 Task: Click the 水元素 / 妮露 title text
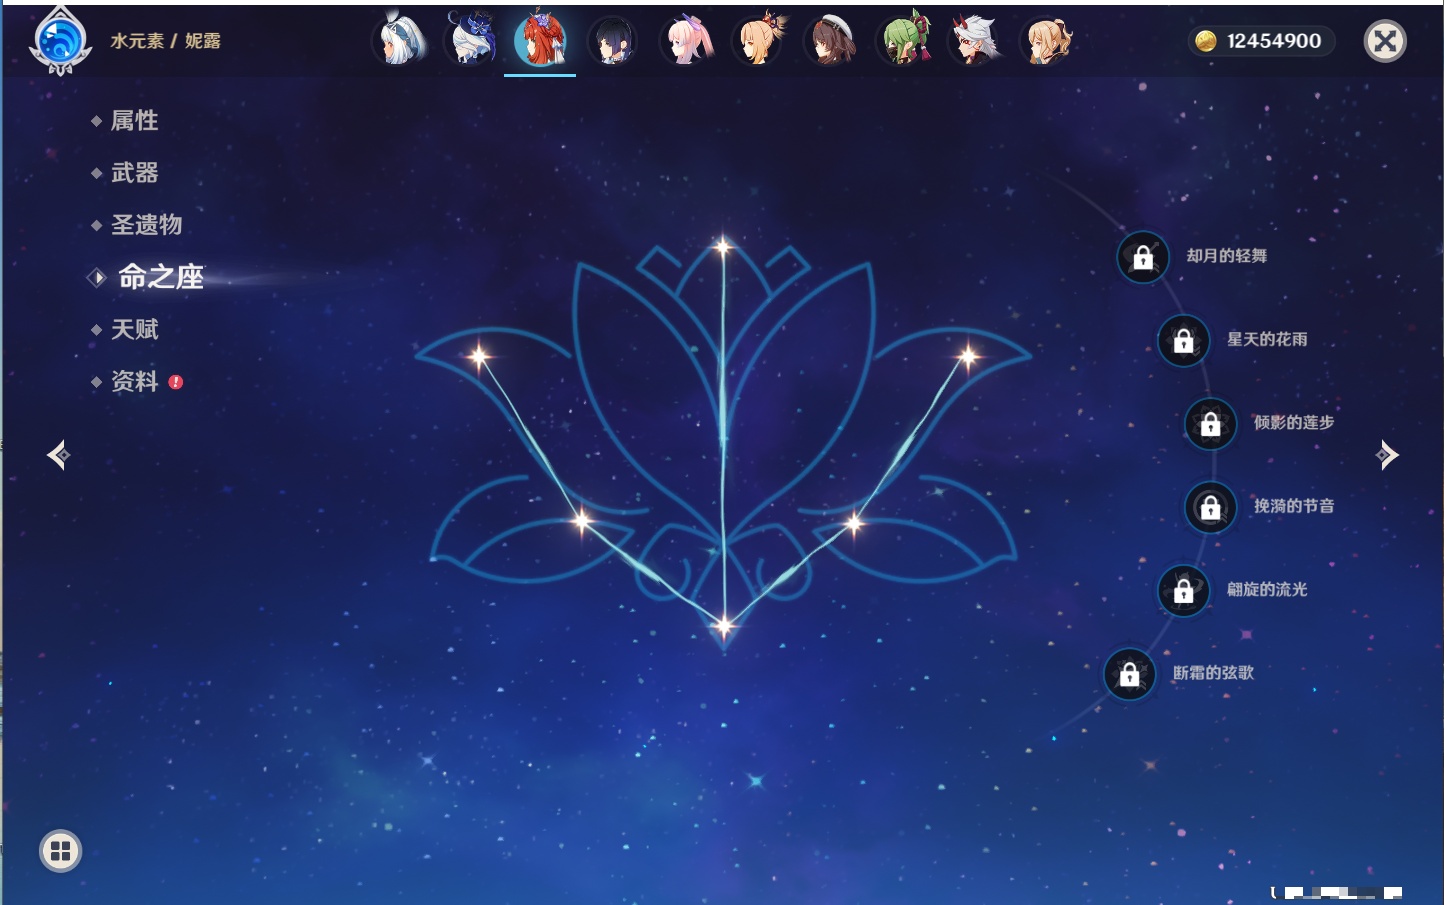(x=166, y=41)
